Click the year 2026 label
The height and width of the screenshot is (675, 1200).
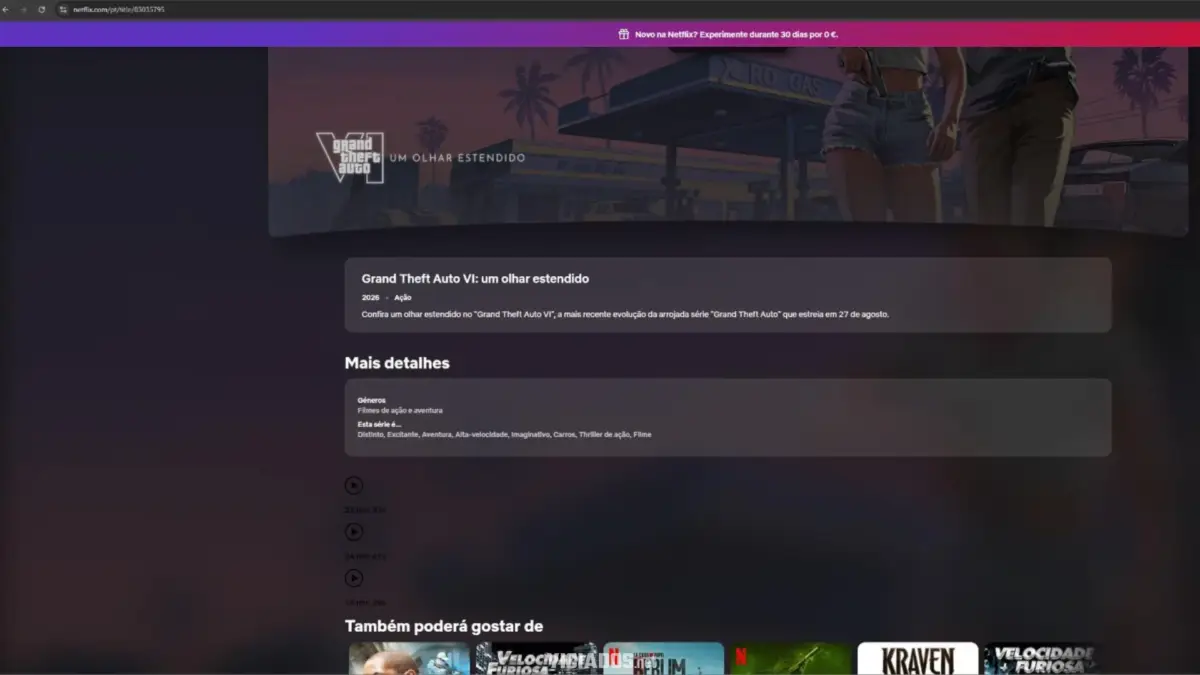(370, 298)
